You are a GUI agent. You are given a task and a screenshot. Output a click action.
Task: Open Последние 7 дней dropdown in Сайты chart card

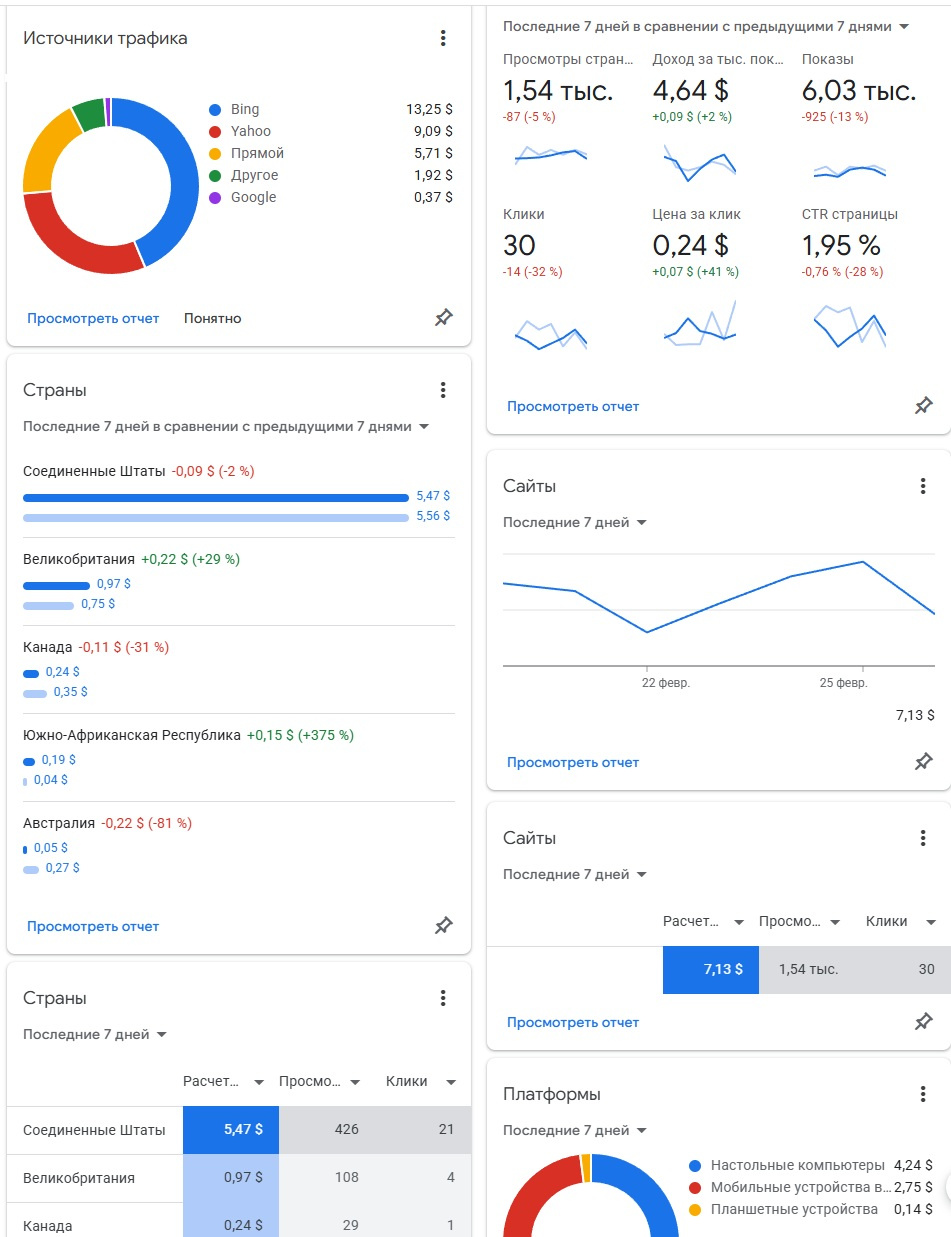tap(575, 522)
